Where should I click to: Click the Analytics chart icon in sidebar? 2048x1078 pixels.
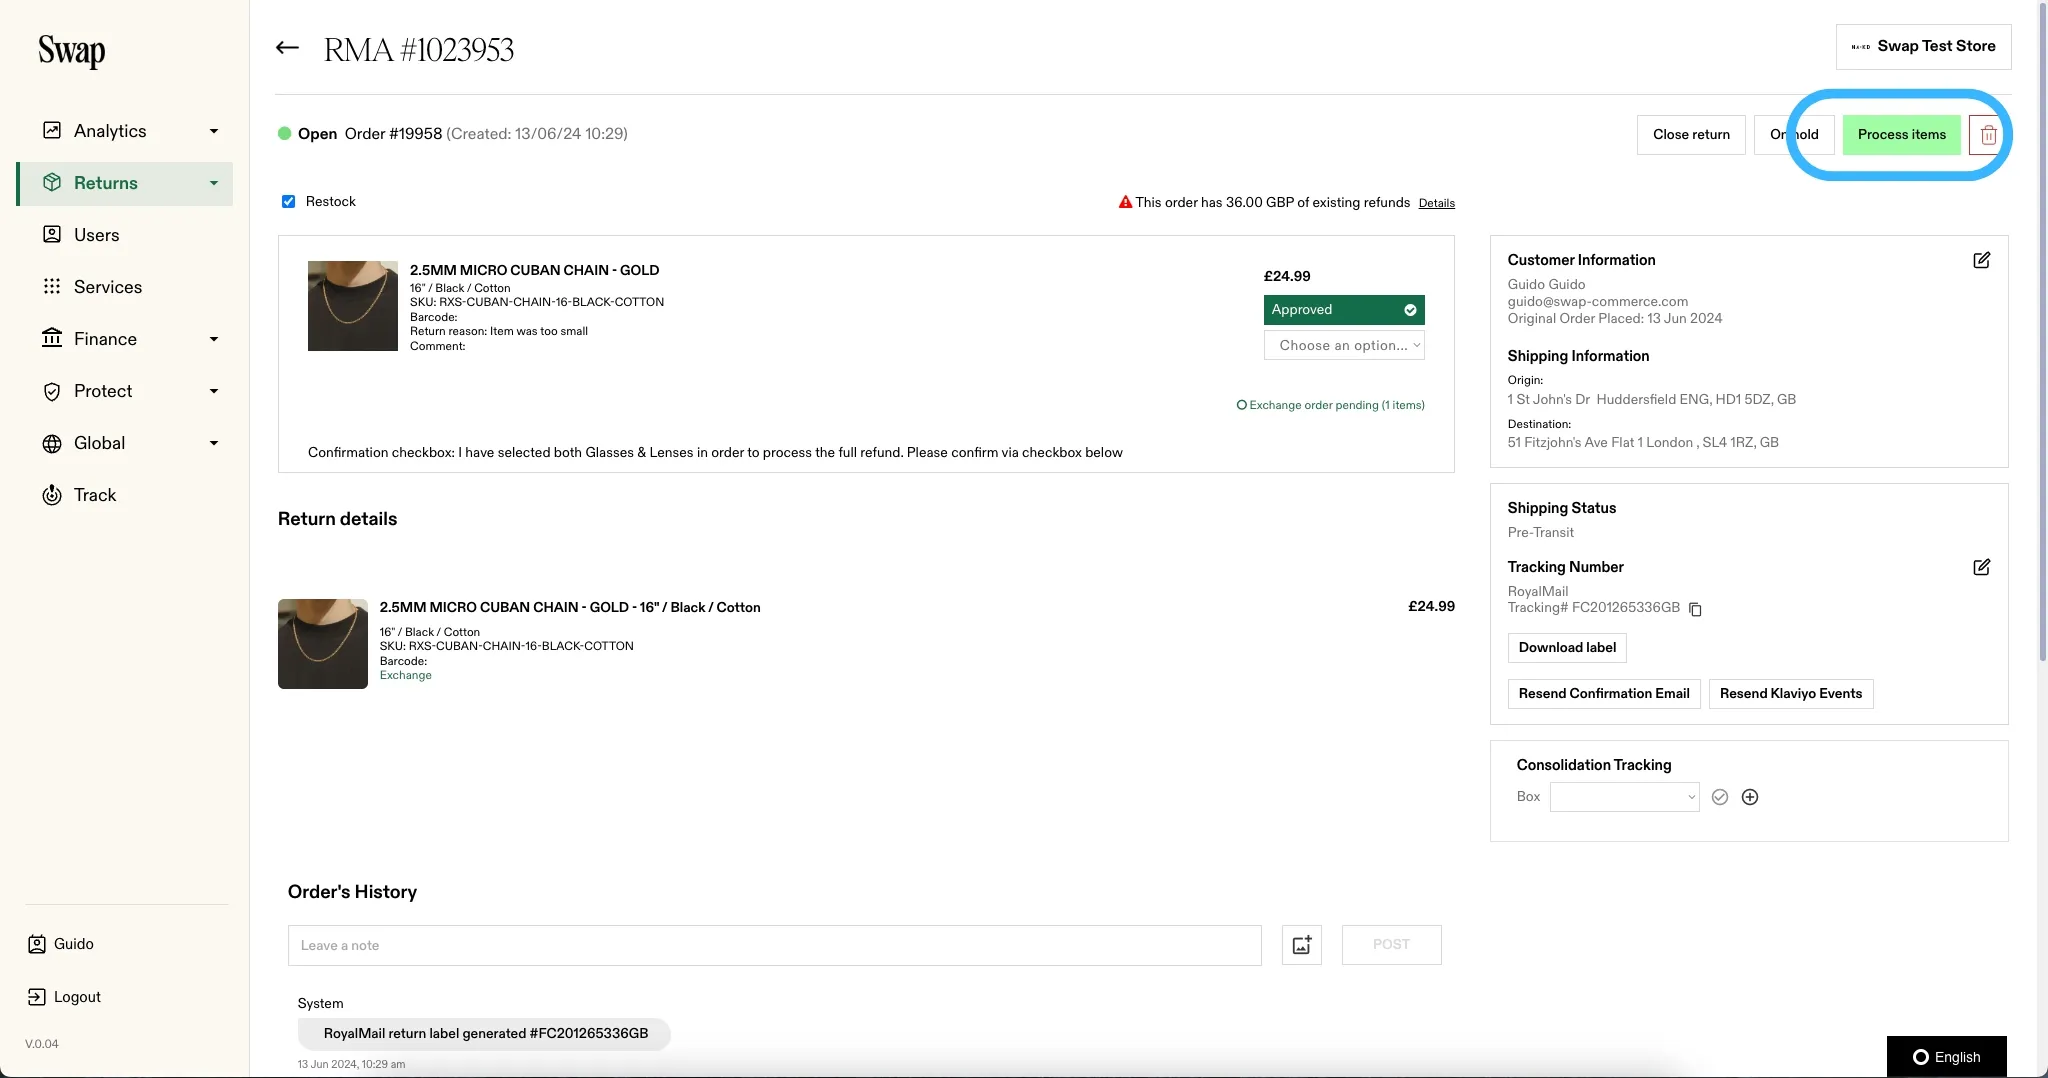point(52,131)
